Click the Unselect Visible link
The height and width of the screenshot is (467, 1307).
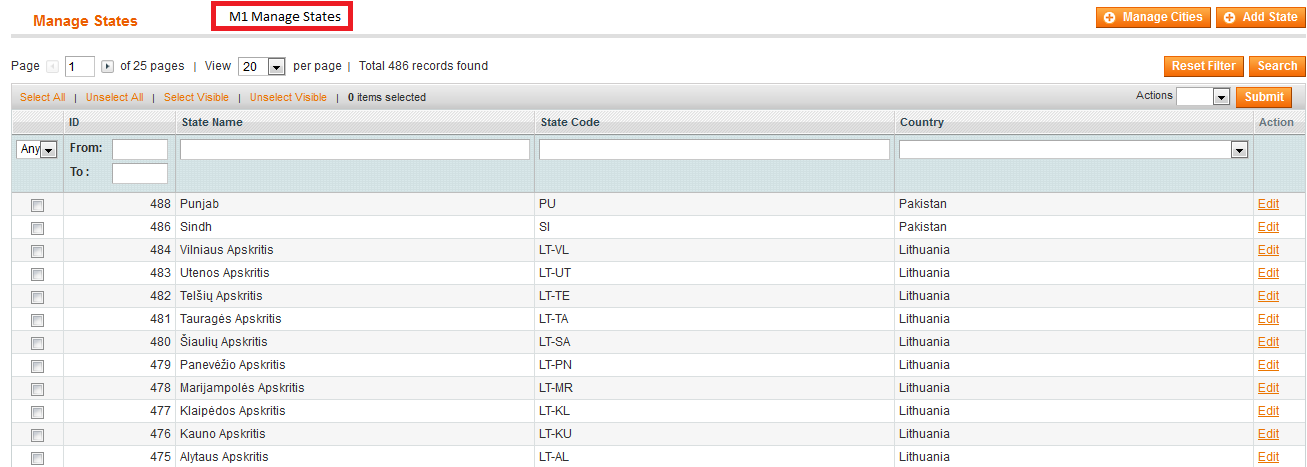[x=288, y=98]
